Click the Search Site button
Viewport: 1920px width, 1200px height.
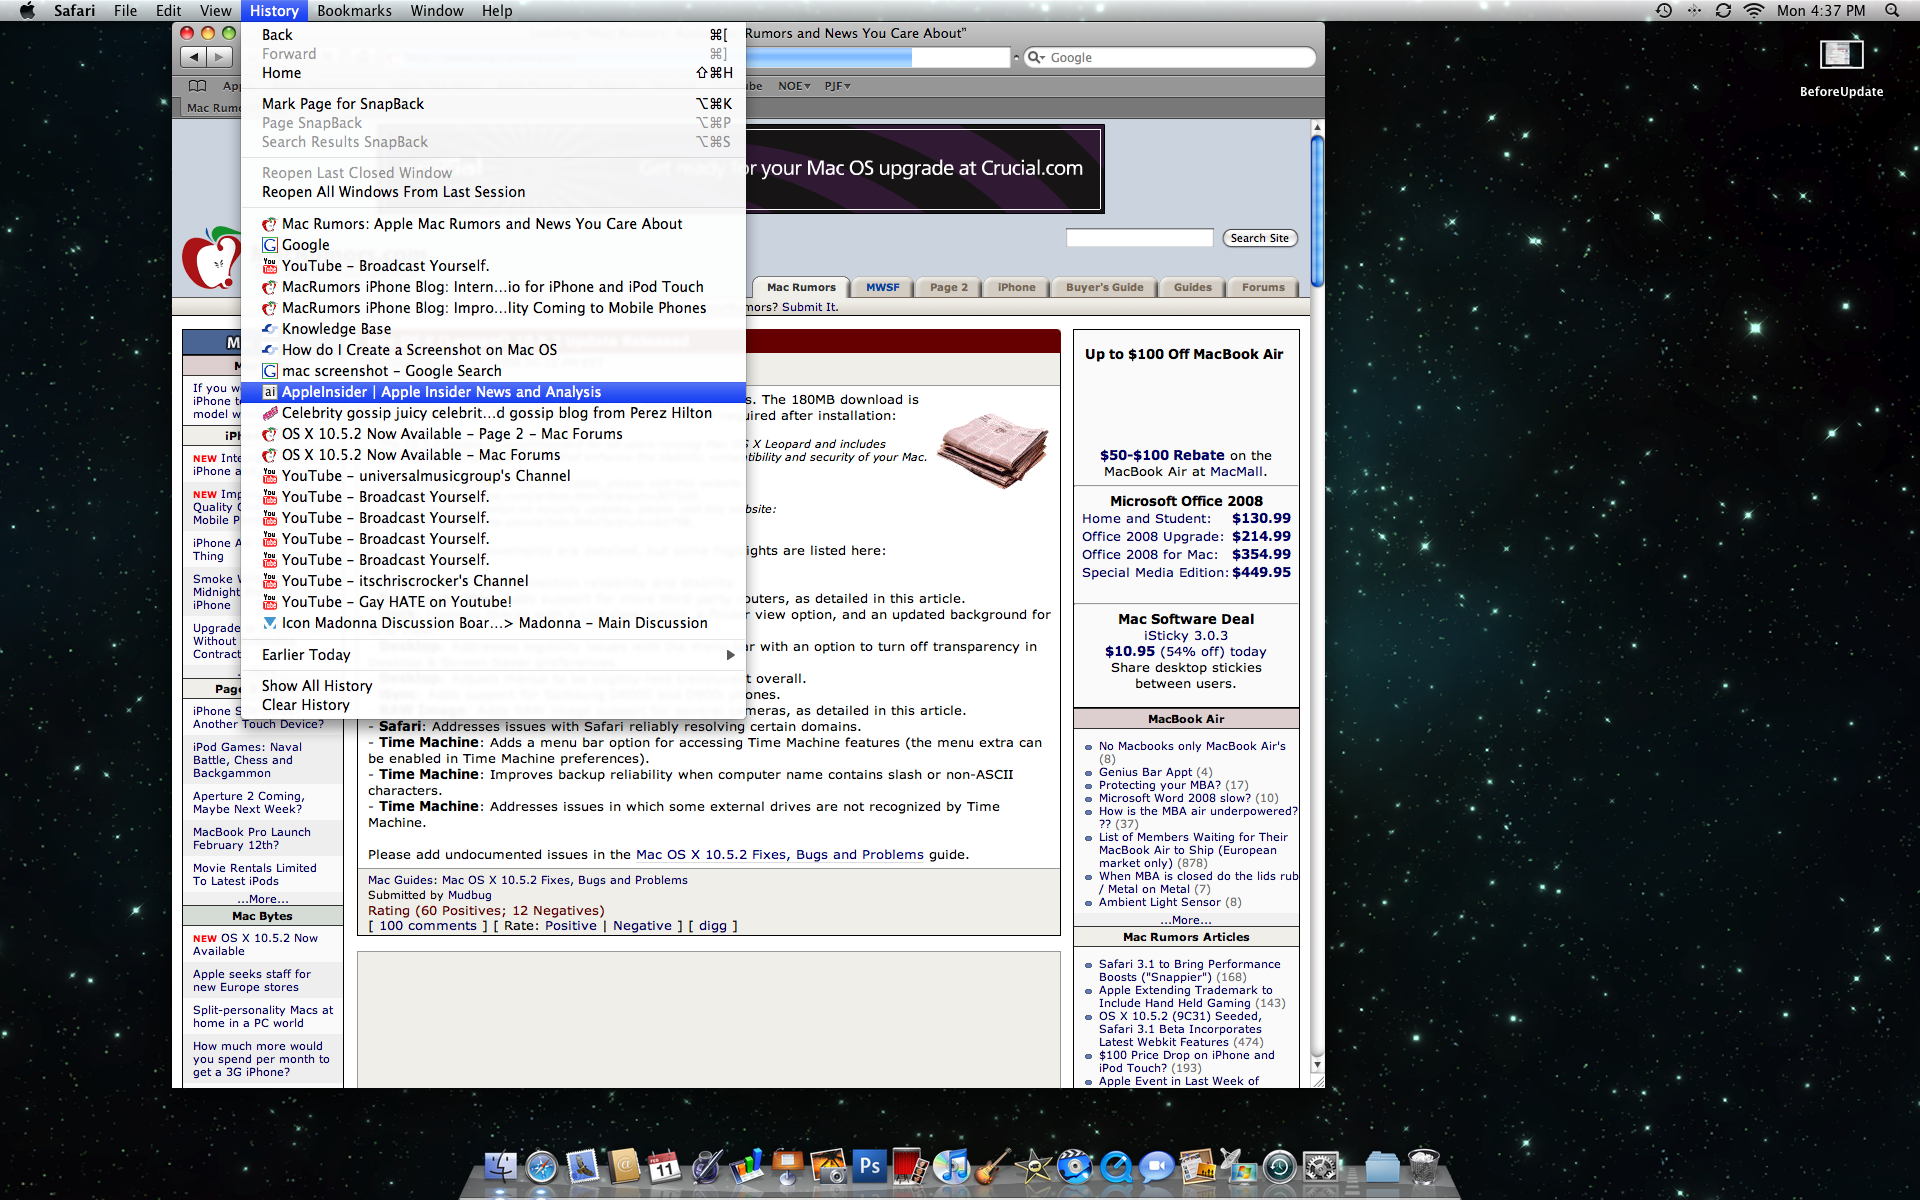point(1259,238)
